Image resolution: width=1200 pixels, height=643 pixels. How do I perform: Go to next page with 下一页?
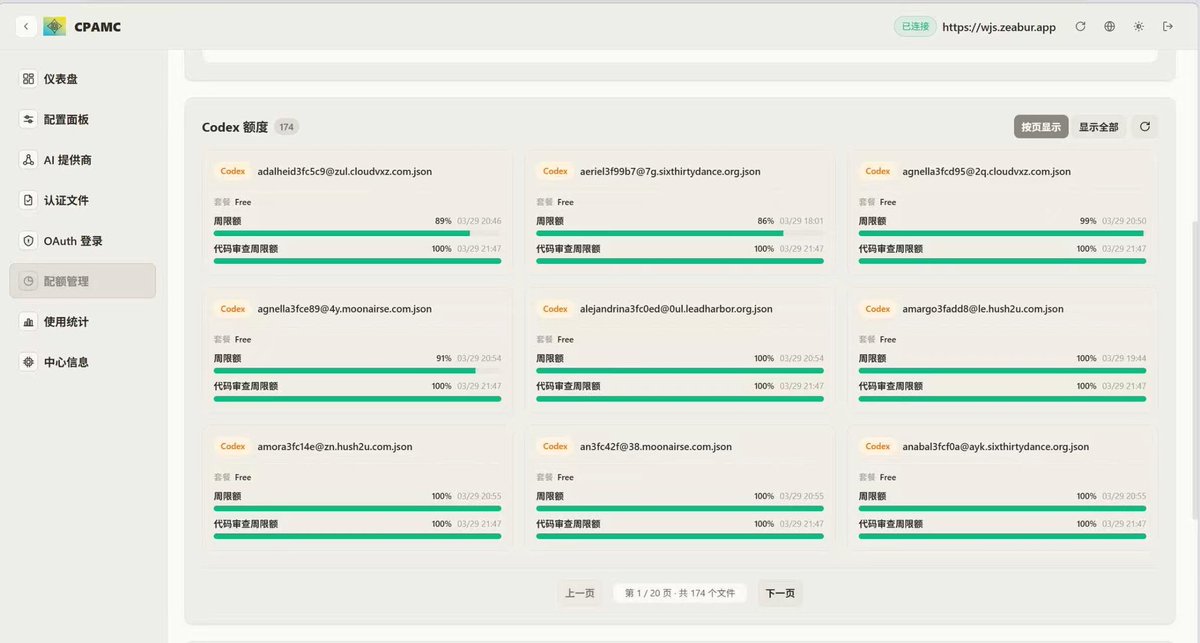click(780, 593)
